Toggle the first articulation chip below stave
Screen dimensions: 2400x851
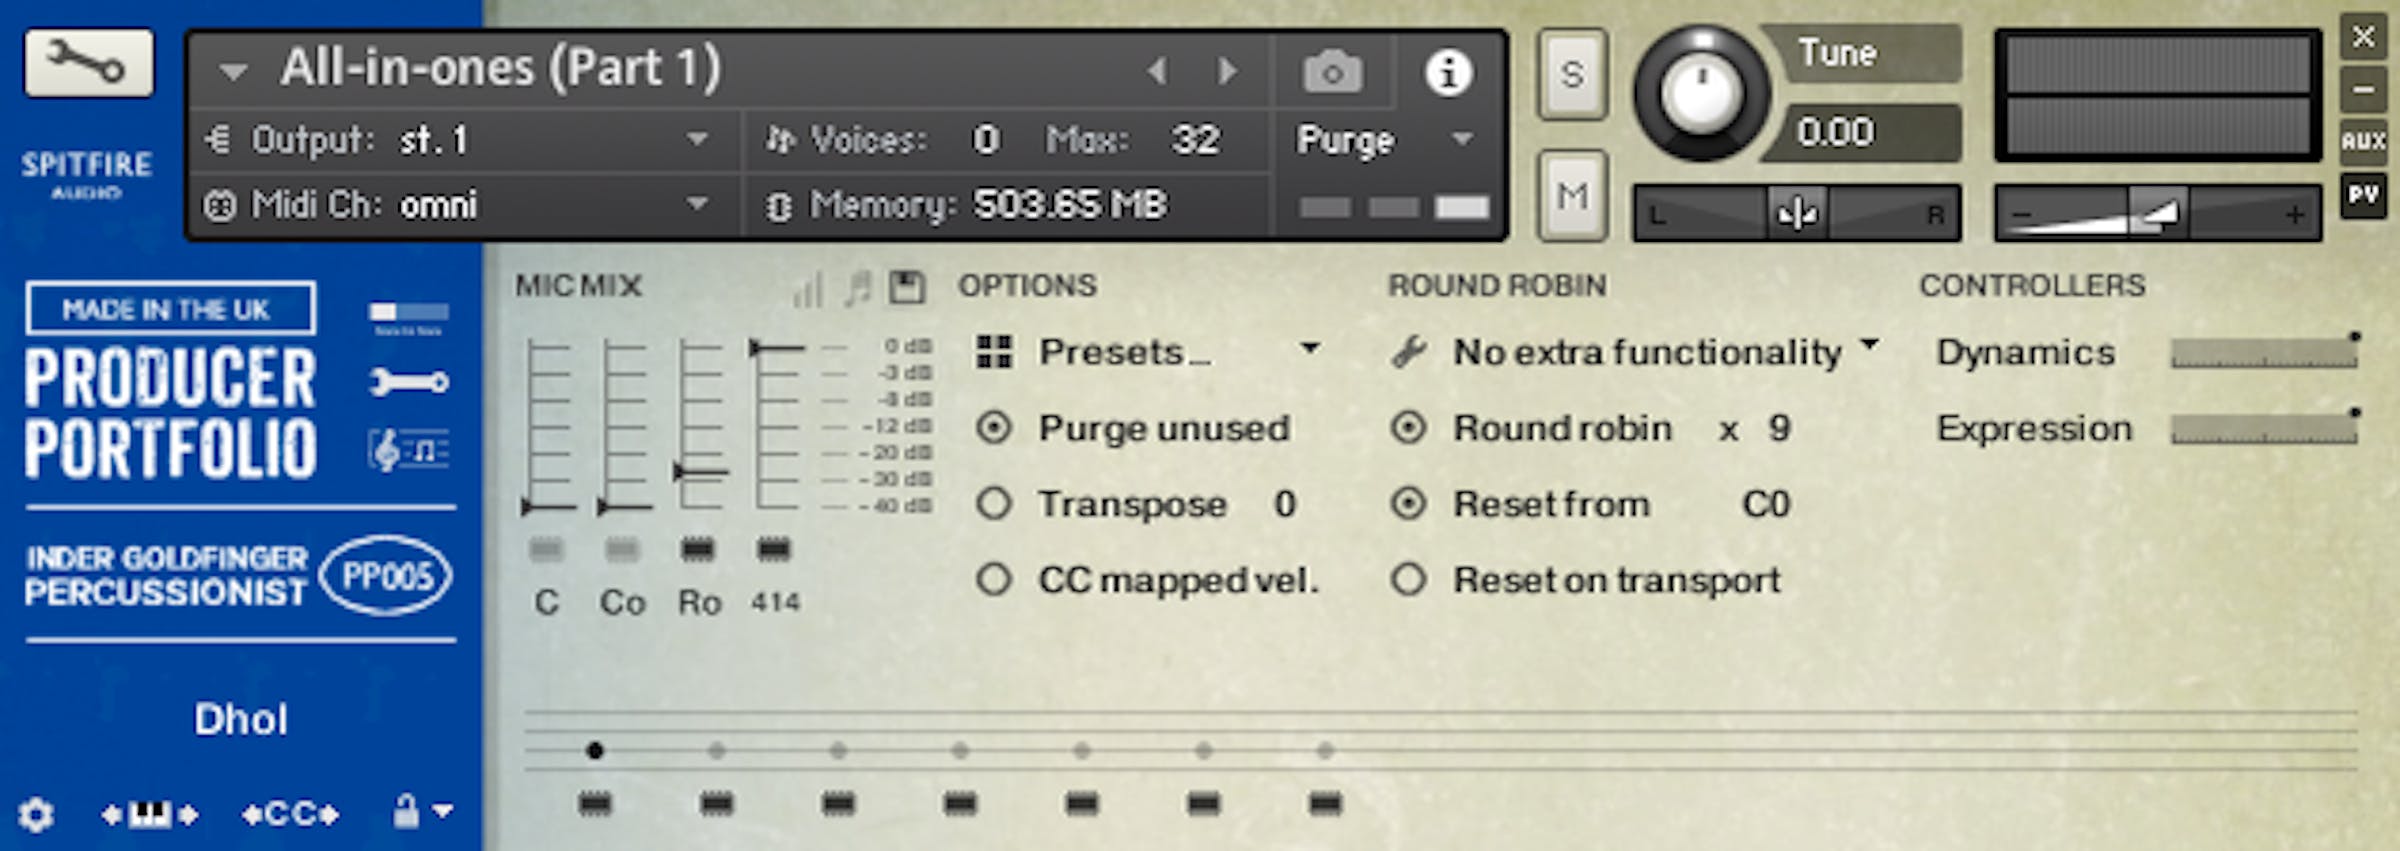[x=595, y=803]
